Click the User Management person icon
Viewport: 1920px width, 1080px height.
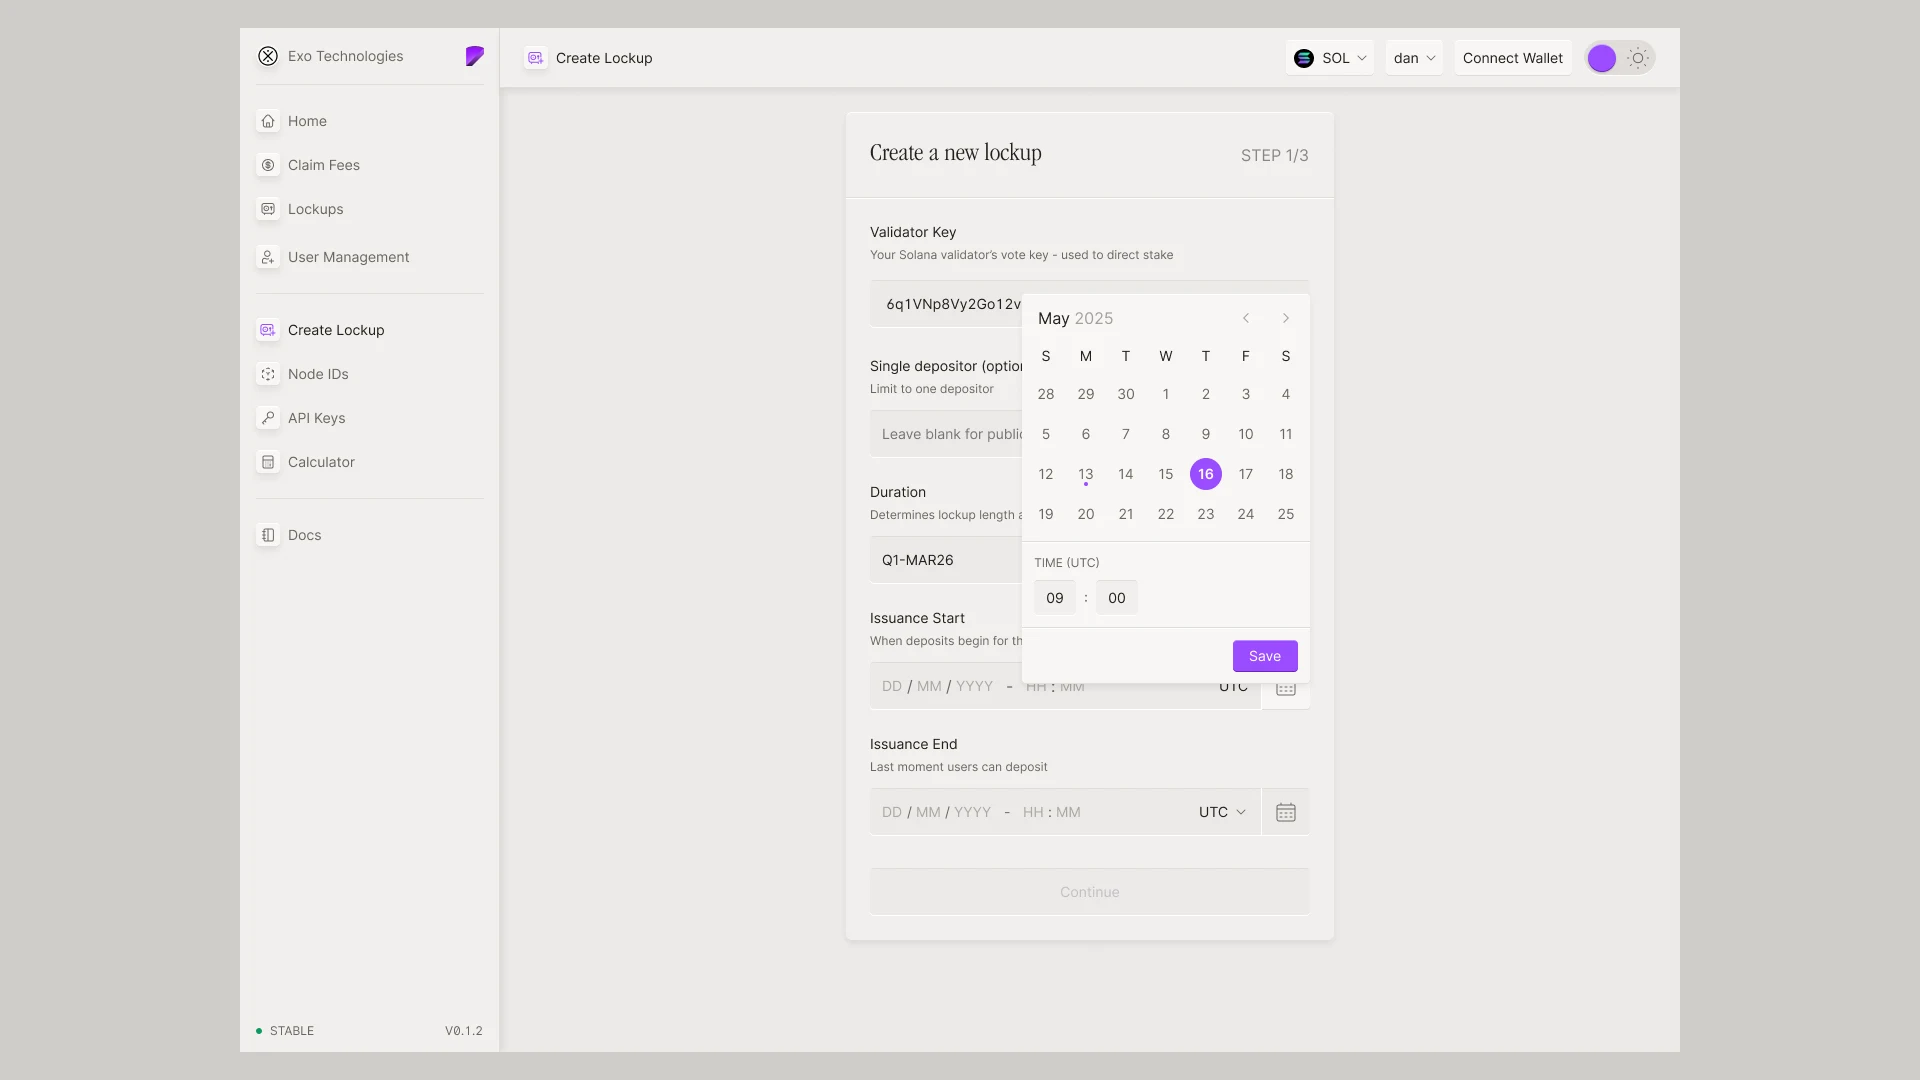pyautogui.click(x=268, y=257)
